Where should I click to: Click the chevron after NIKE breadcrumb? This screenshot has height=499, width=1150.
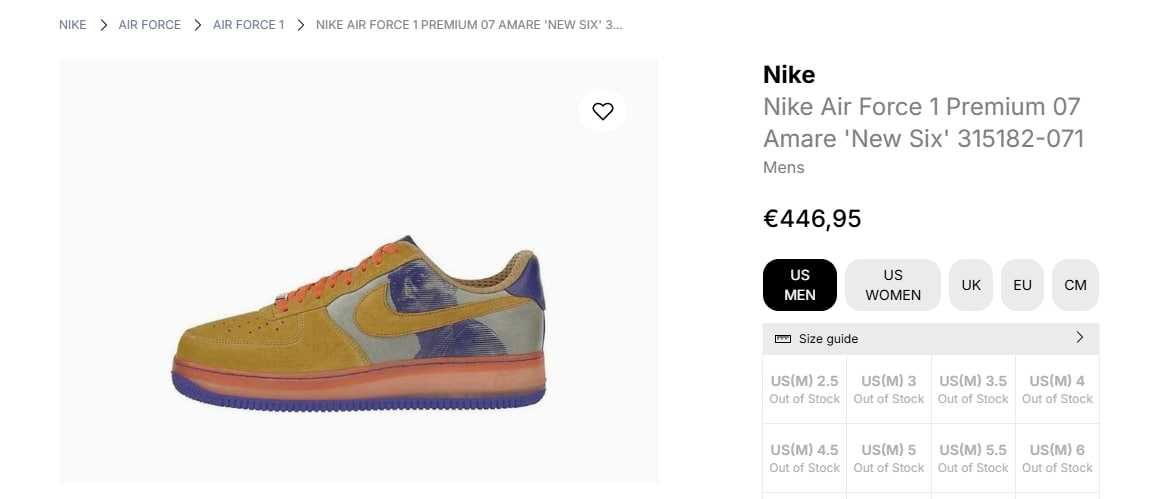103,25
